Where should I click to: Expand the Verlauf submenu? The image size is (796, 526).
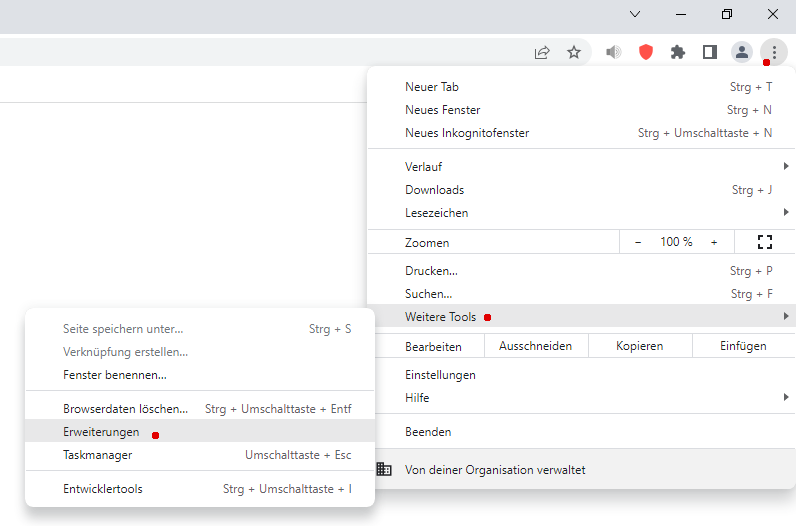[580, 167]
